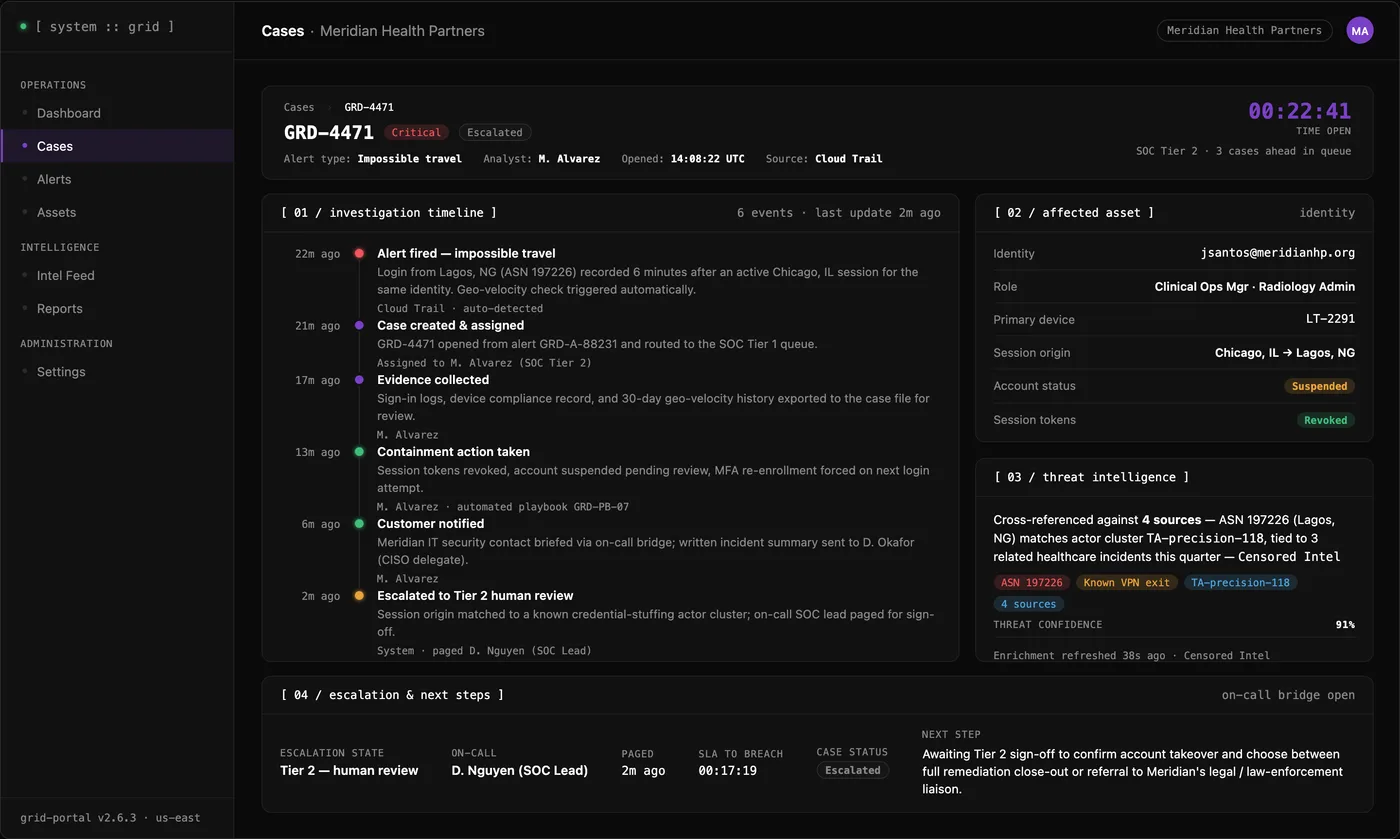This screenshot has width=1400, height=839.
Task: Click D. Nguyen (SOC Lead) on-call value
Action: (x=520, y=771)
